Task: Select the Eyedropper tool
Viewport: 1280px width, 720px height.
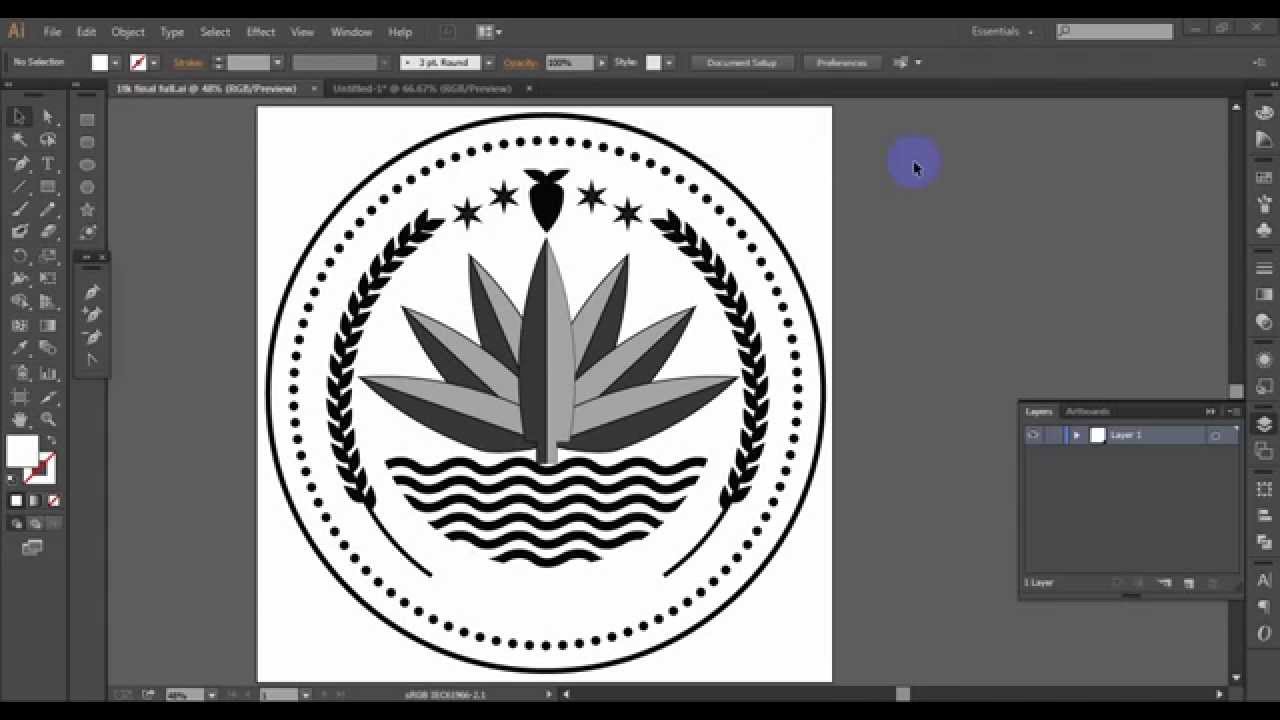Action: coord(19,348)
